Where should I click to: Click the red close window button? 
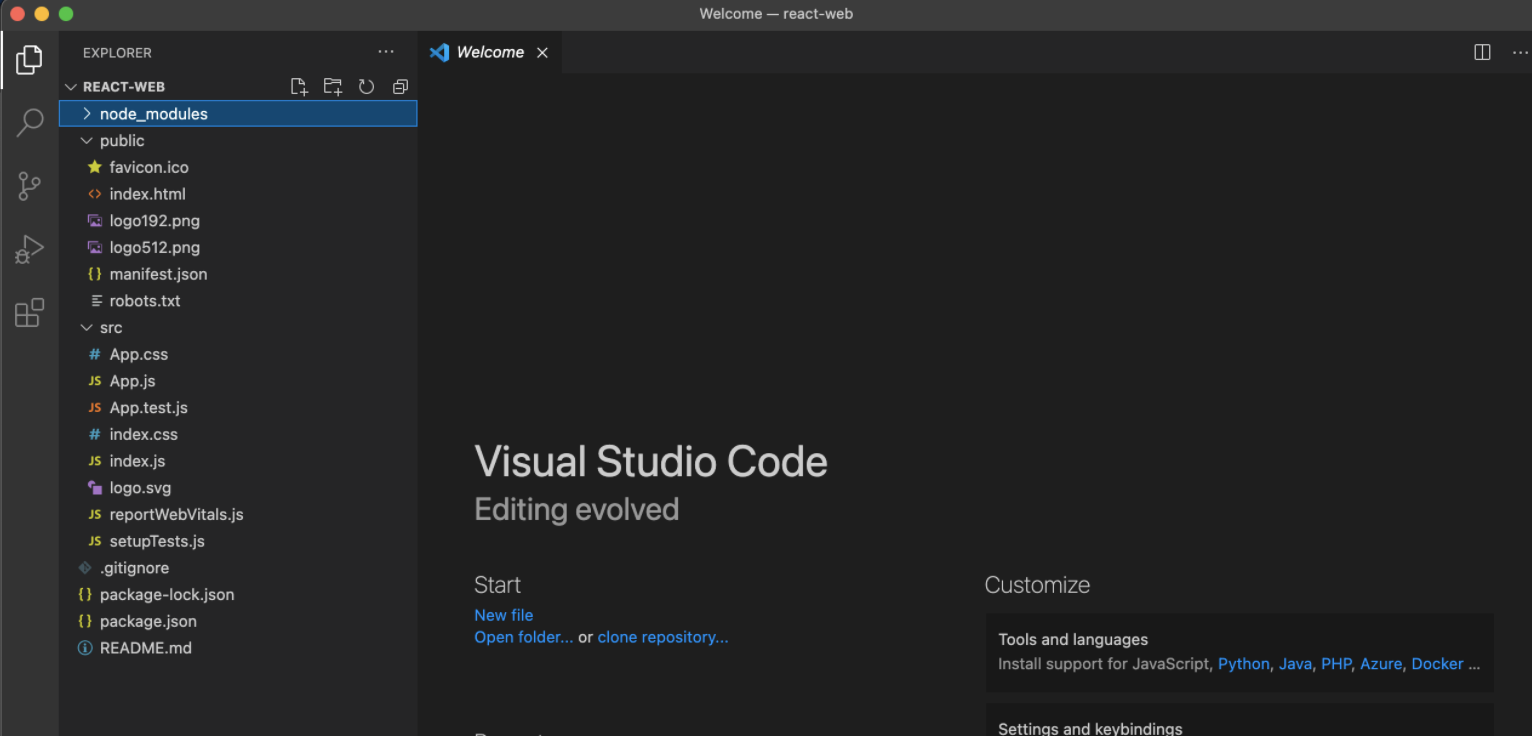(17, 14)
